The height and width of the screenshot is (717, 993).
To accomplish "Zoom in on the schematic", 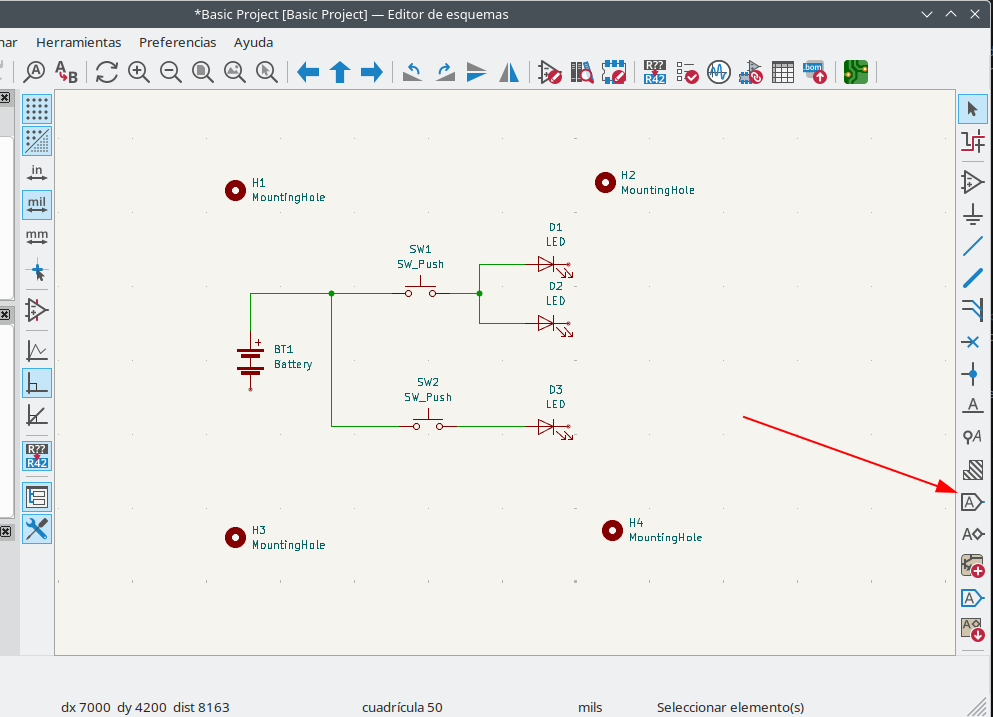I will [139, 72].
